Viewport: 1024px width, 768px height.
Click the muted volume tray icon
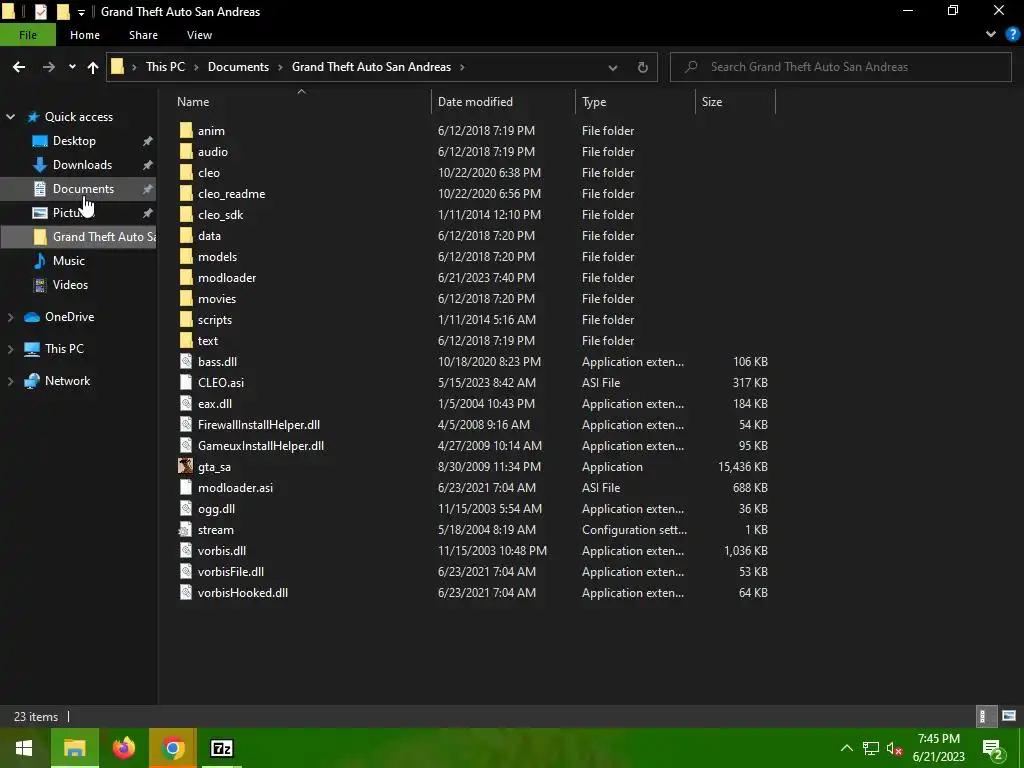point(894,748)
